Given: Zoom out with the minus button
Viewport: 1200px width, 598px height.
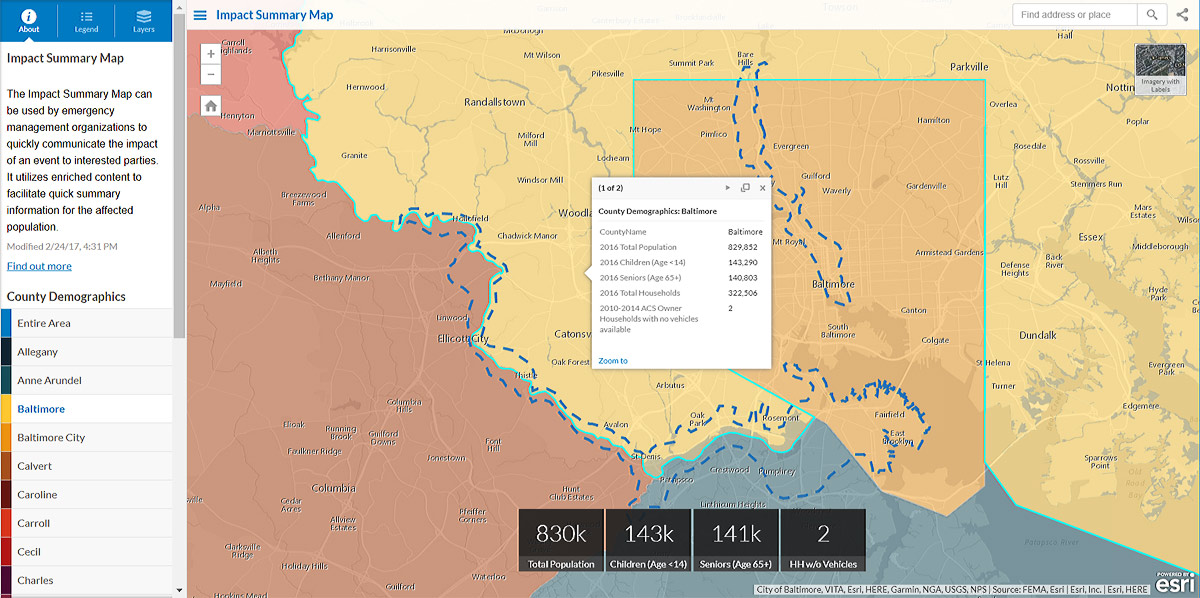Looking at the screenshot, I should point(210,74).
